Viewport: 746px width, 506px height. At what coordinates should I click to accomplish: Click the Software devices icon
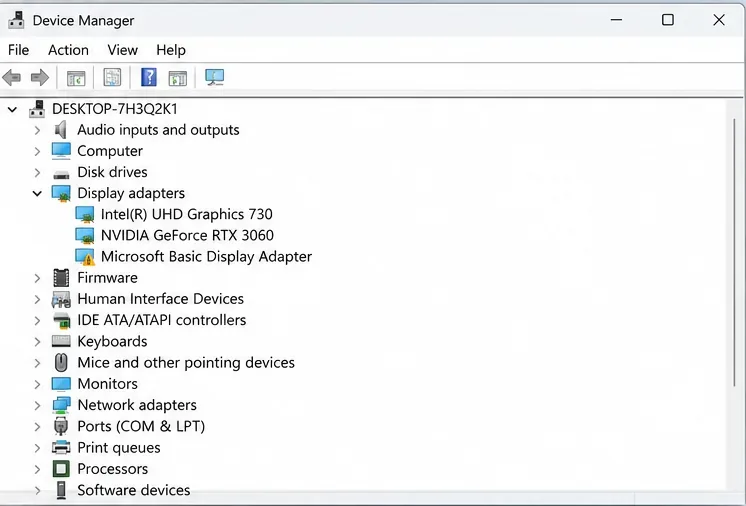(x=61, y=490)
